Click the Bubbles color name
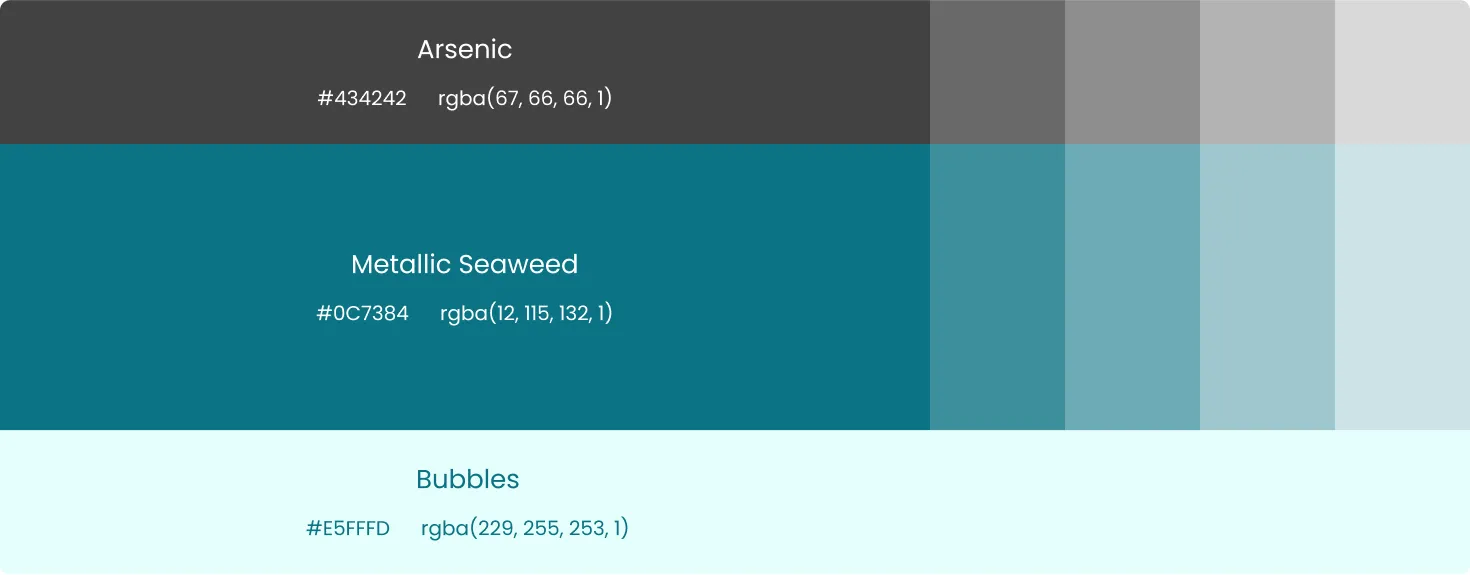 point(468,479)
